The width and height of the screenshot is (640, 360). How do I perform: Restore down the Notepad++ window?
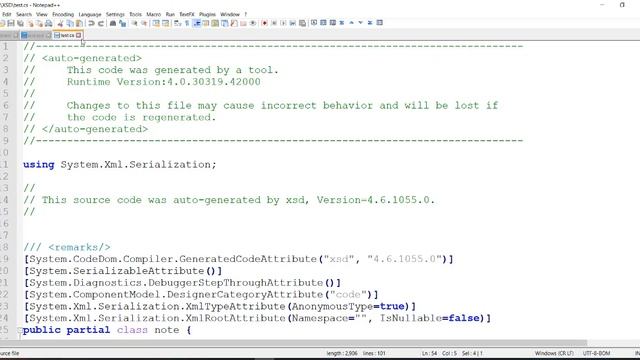tap(622, 5)
